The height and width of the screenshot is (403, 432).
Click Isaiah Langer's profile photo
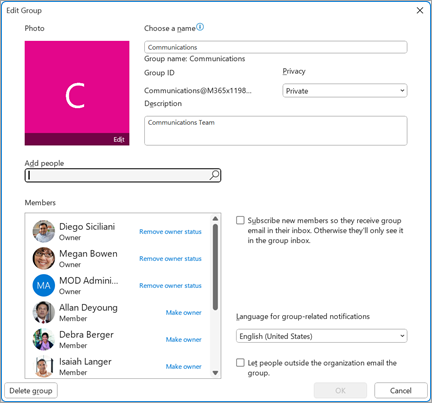coord(44,366)
